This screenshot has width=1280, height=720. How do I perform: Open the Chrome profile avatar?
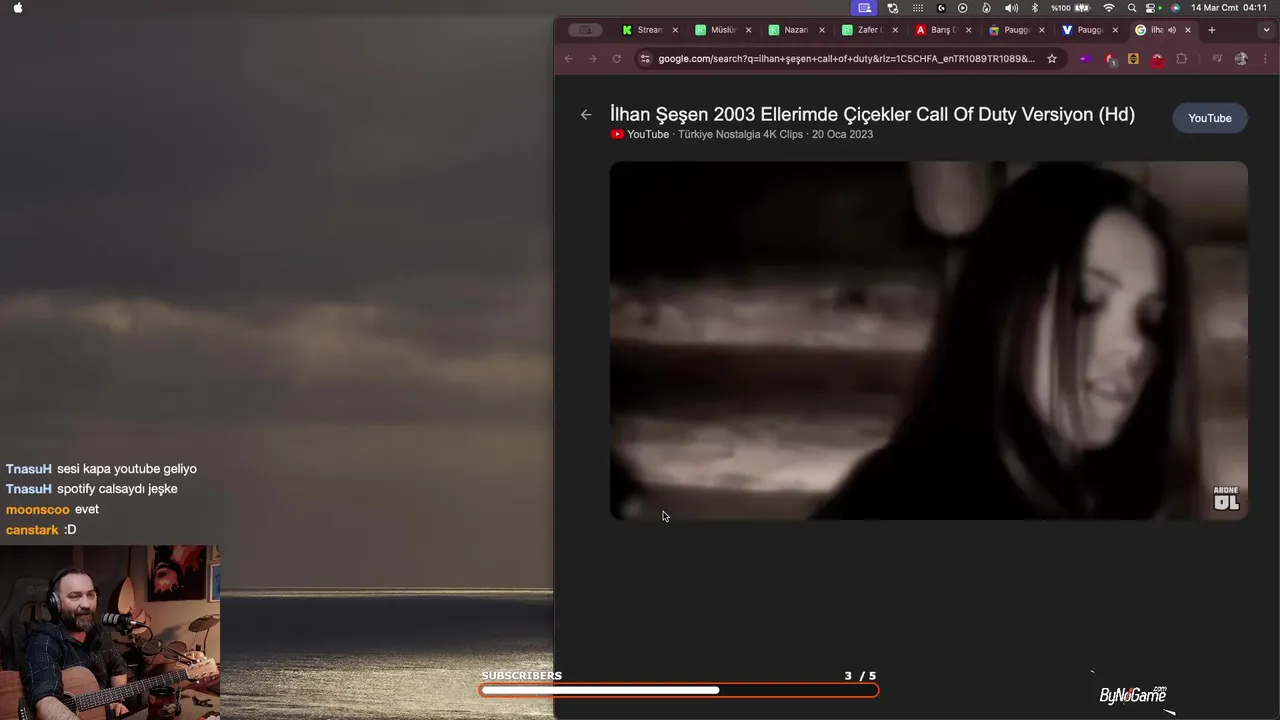point(1241,59)
